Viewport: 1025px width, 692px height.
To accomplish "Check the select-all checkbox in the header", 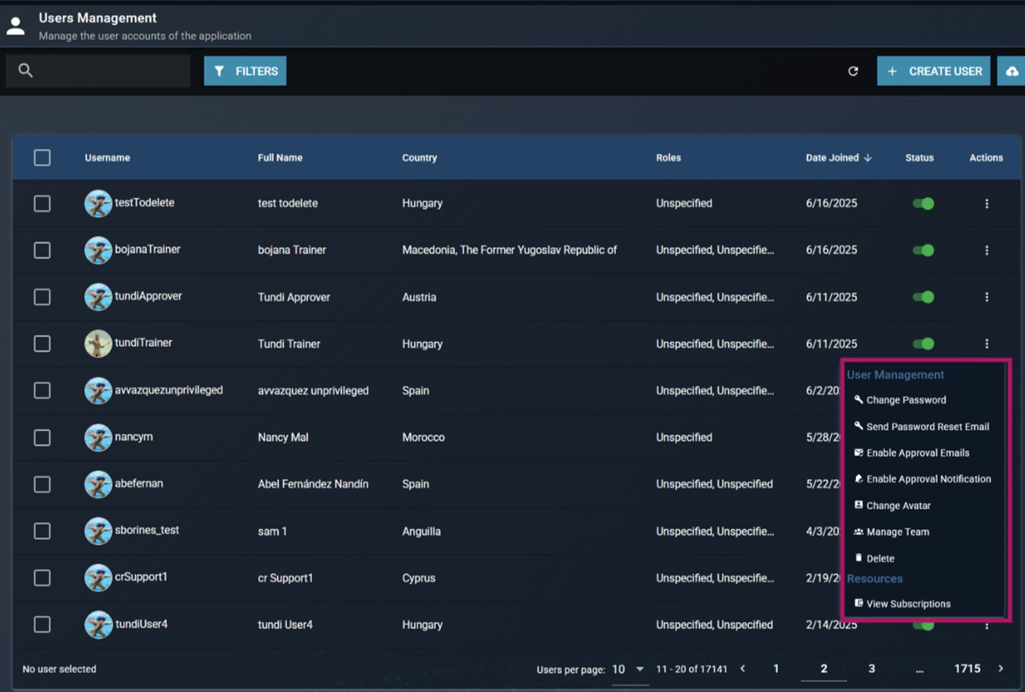I will (x=42, y=157).
